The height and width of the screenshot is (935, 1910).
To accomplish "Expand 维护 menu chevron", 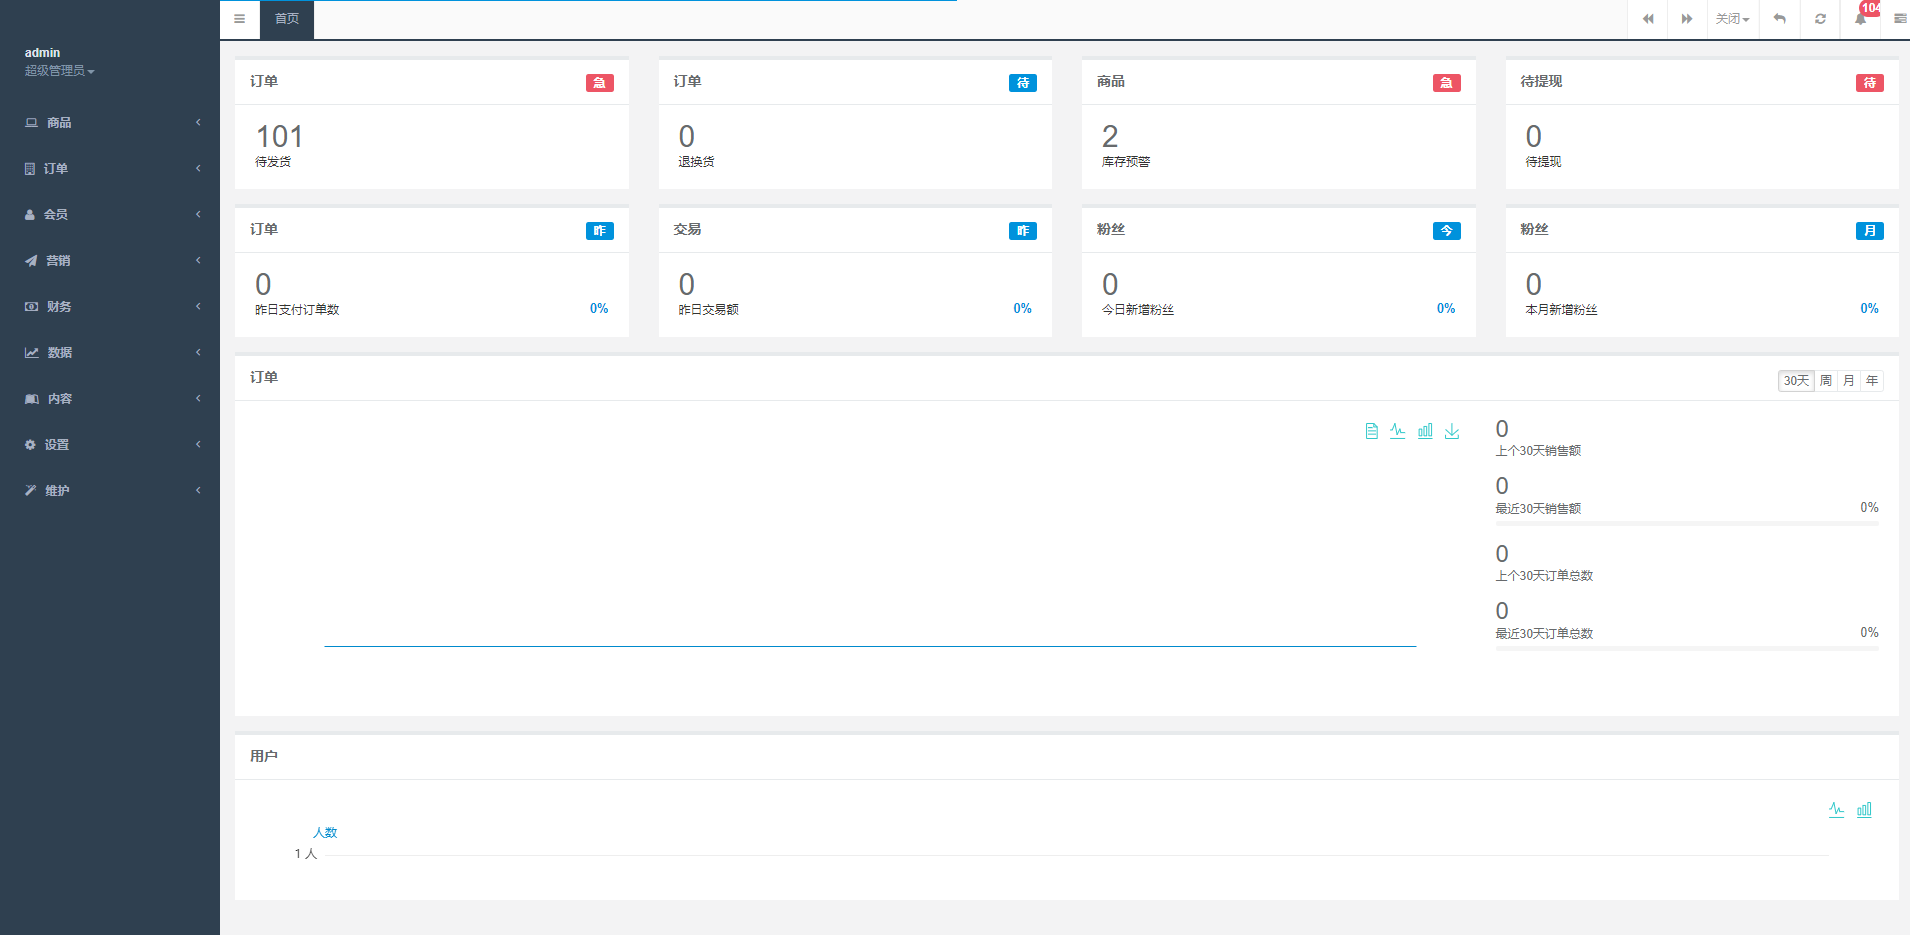I will click(198, 490).
